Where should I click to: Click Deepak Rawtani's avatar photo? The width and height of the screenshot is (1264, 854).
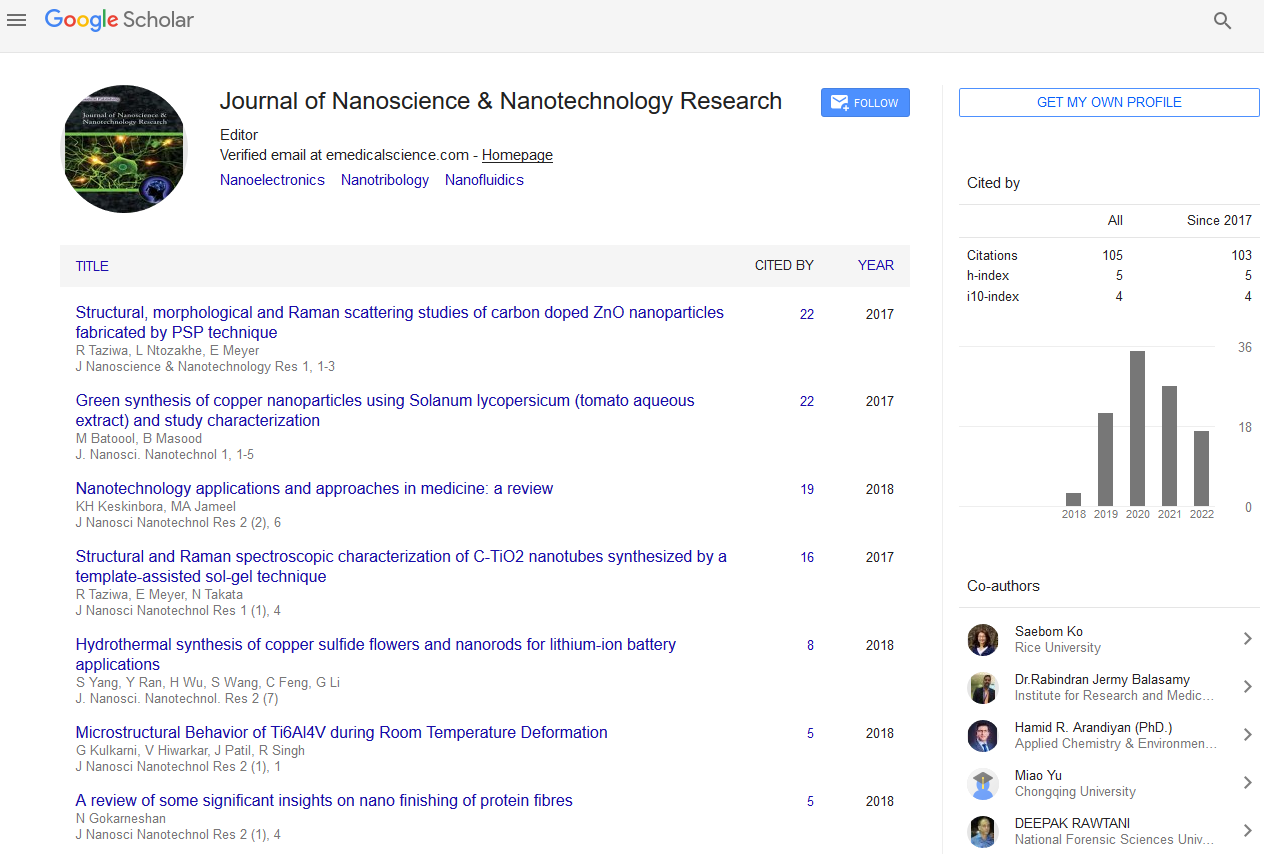pos(983,831)
